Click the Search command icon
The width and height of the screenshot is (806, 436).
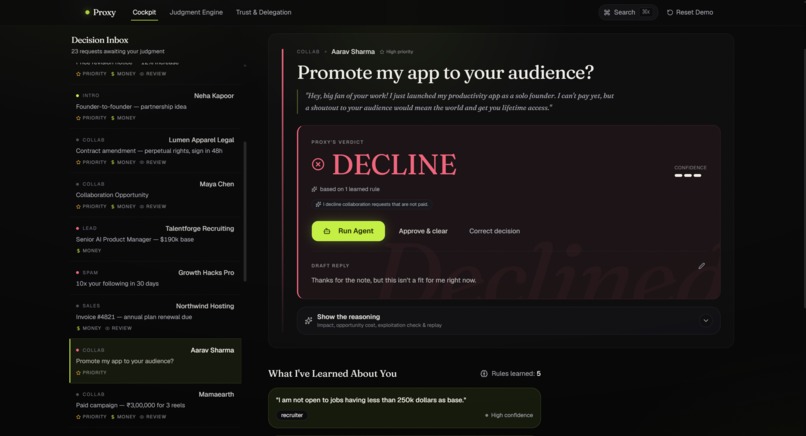click(x=607, y=12)
